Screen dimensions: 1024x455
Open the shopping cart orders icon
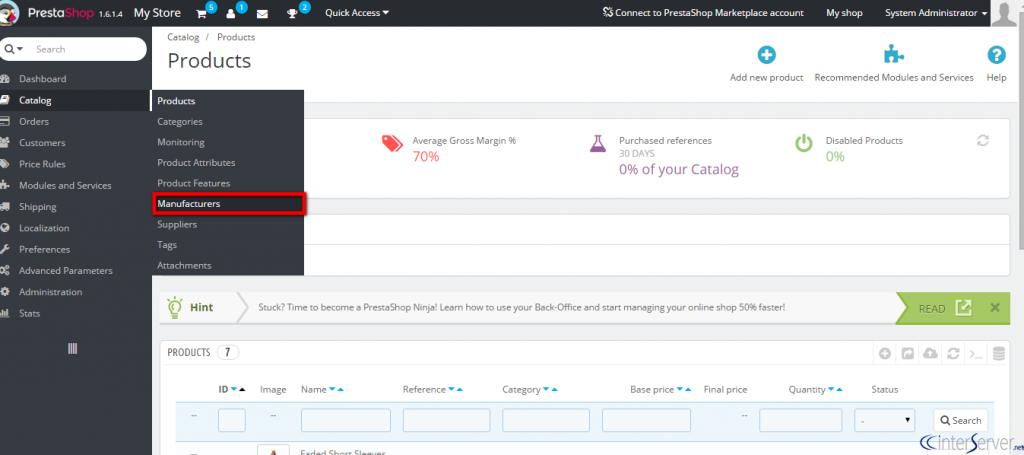coord(202,13)
